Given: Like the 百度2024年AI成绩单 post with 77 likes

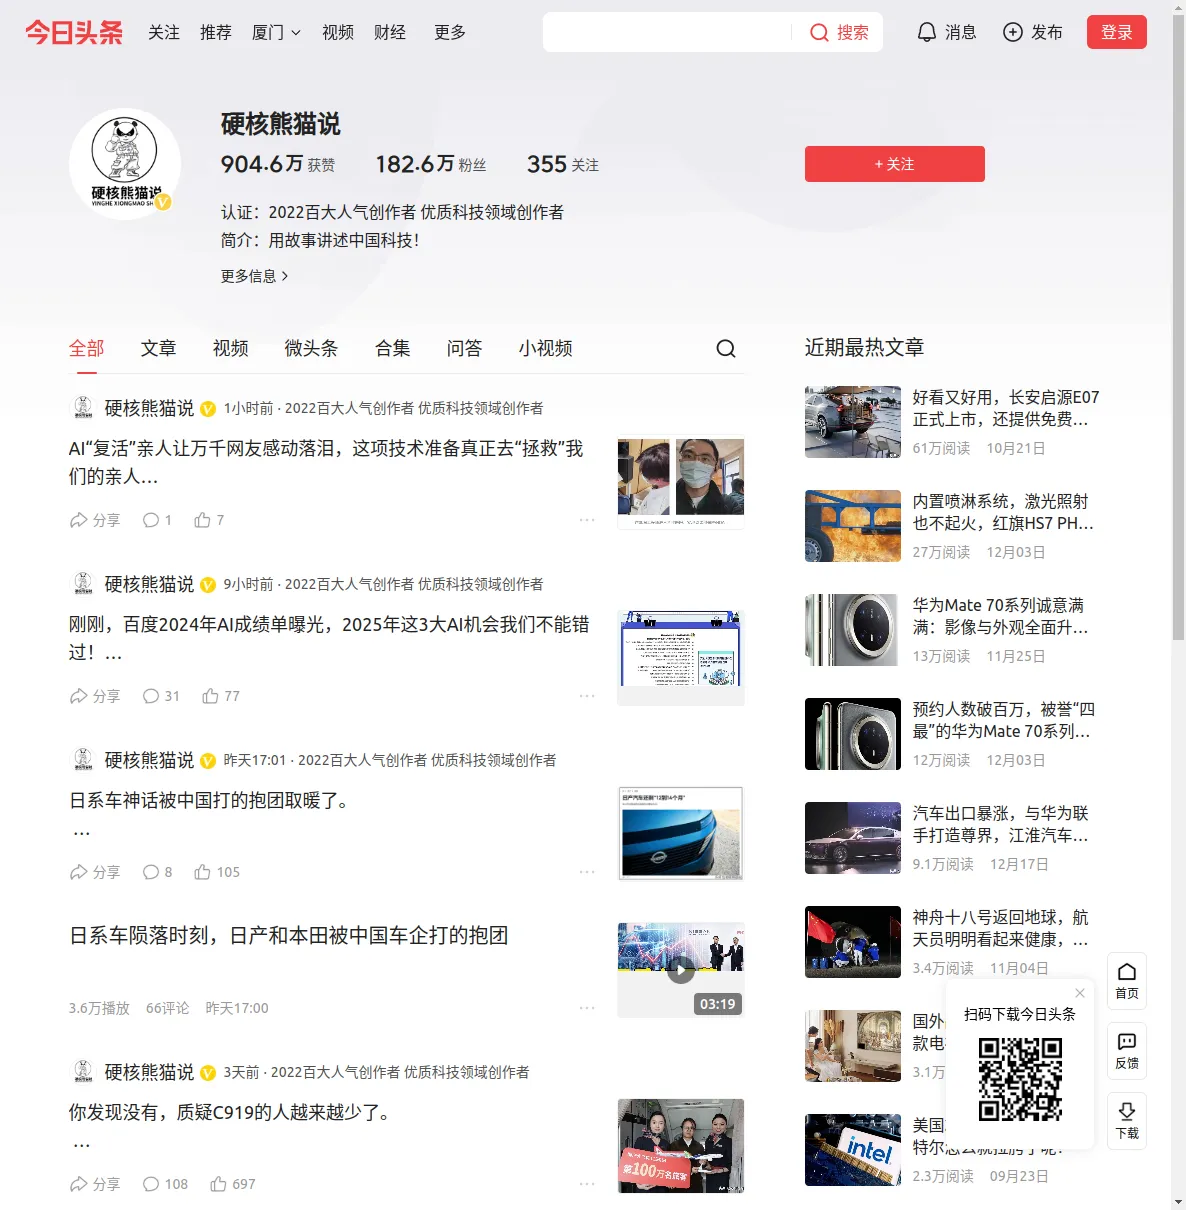Looking at the screenshot, I should pos(221,696).
